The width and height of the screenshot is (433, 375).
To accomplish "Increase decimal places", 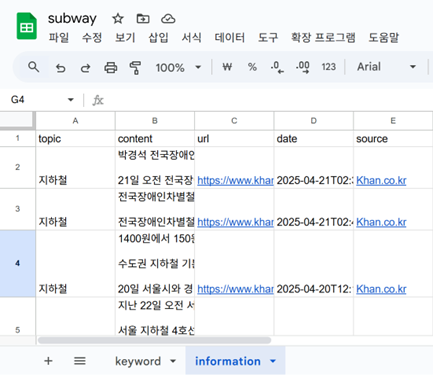I will pyautogui.click(x=303, y=67).
